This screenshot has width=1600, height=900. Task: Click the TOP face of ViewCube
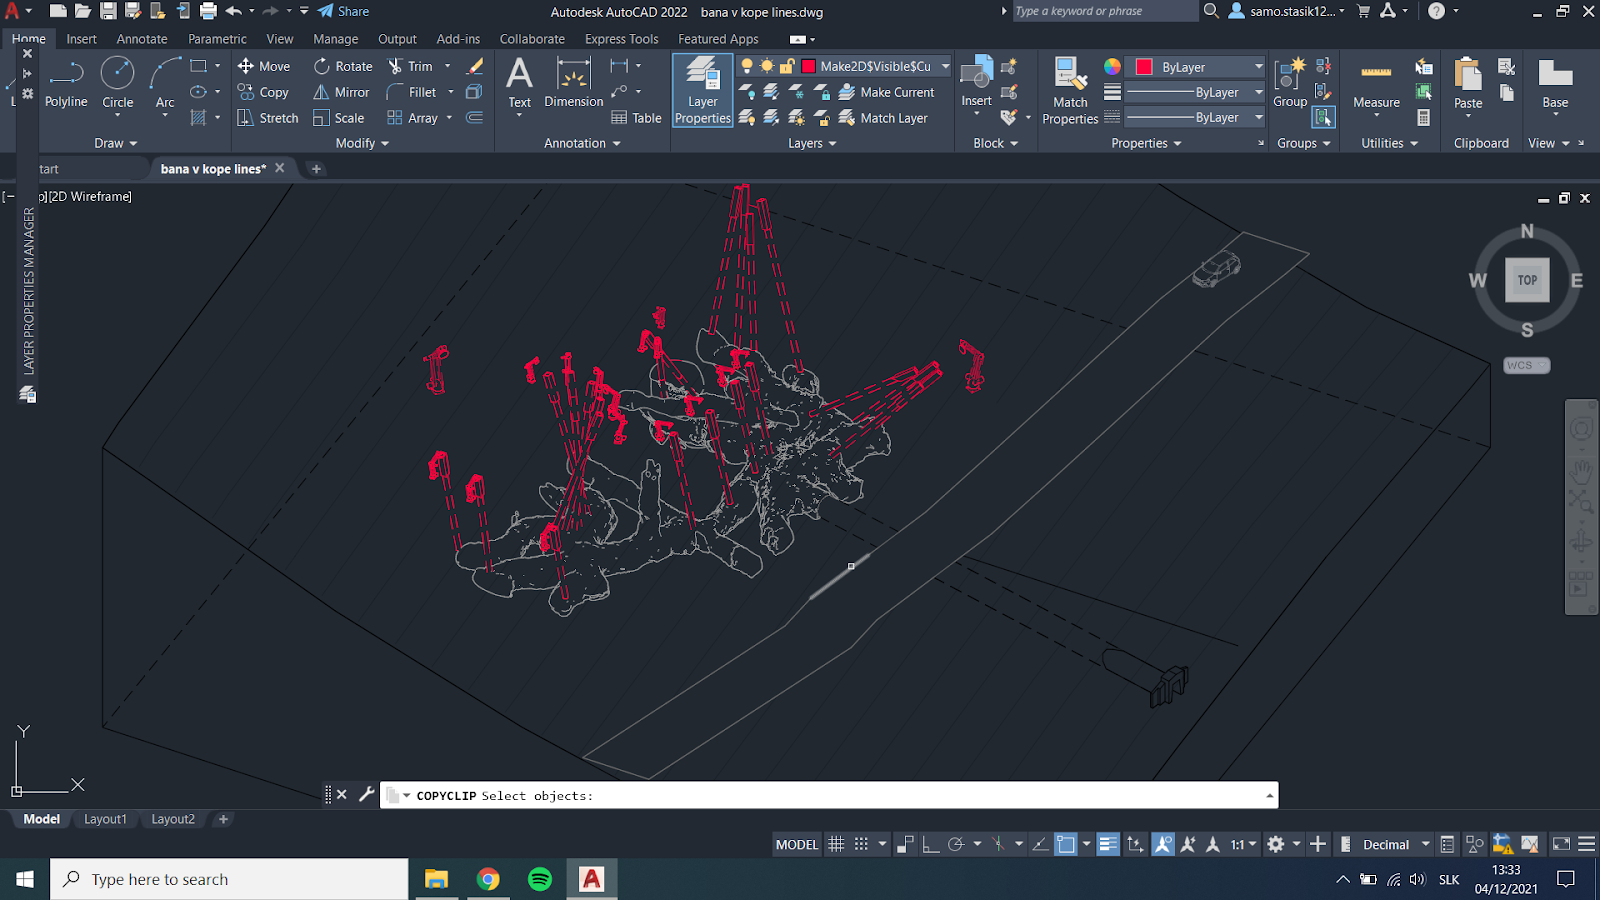tap(1527, 280)
